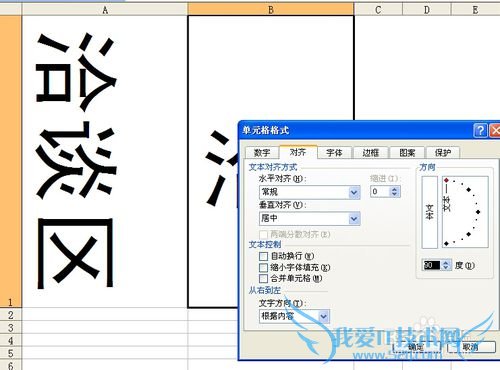The width and height of the screenshot is (500, 370).
Task: Toggle the 两端分散对齐 checkbox
Action: (x=263, y=234)
